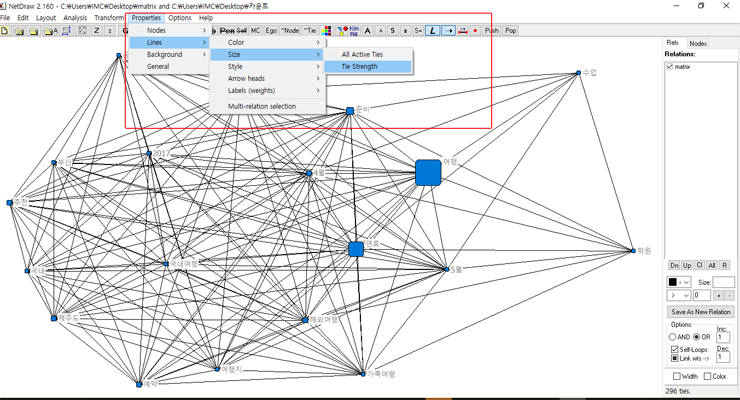Click the color palette grid icon
This screenshot has width=740, height=400.
(327, 31)
